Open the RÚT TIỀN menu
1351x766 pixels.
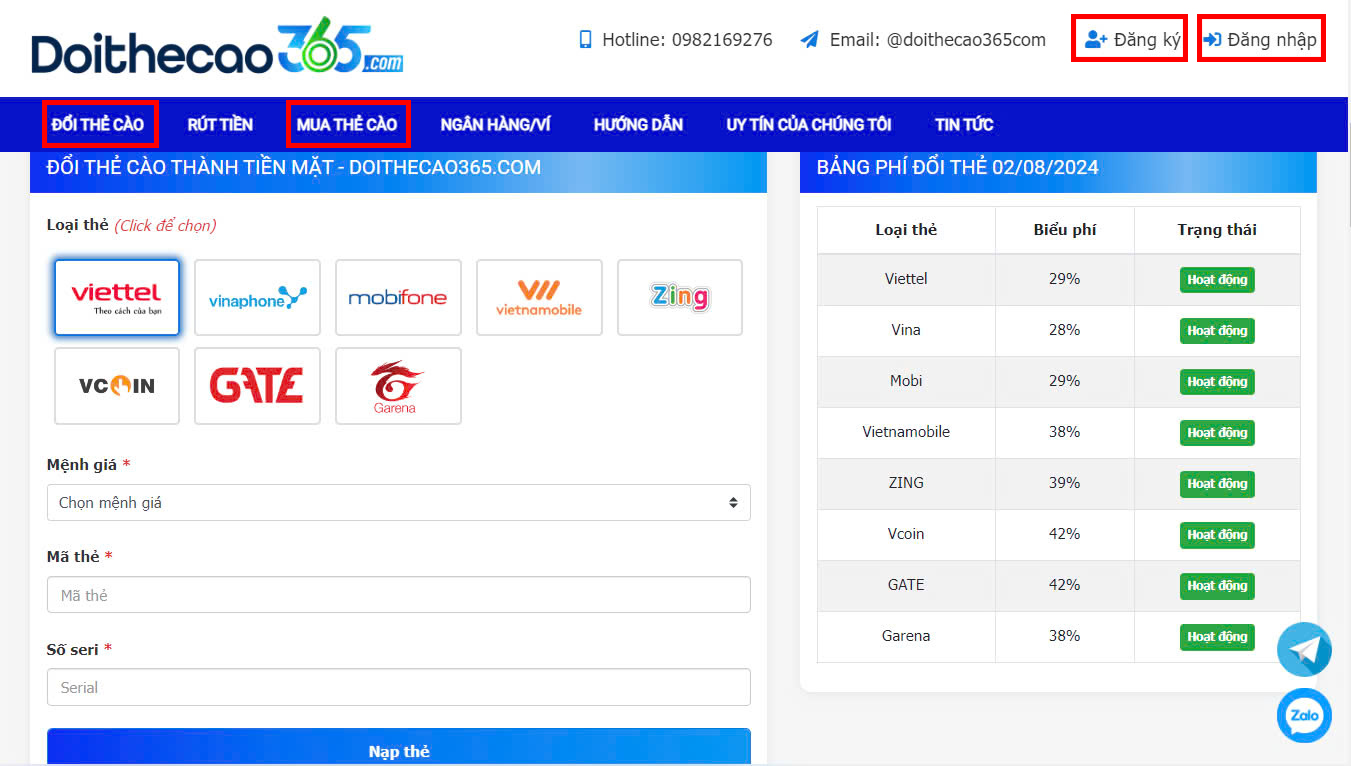tap(220, 124)
